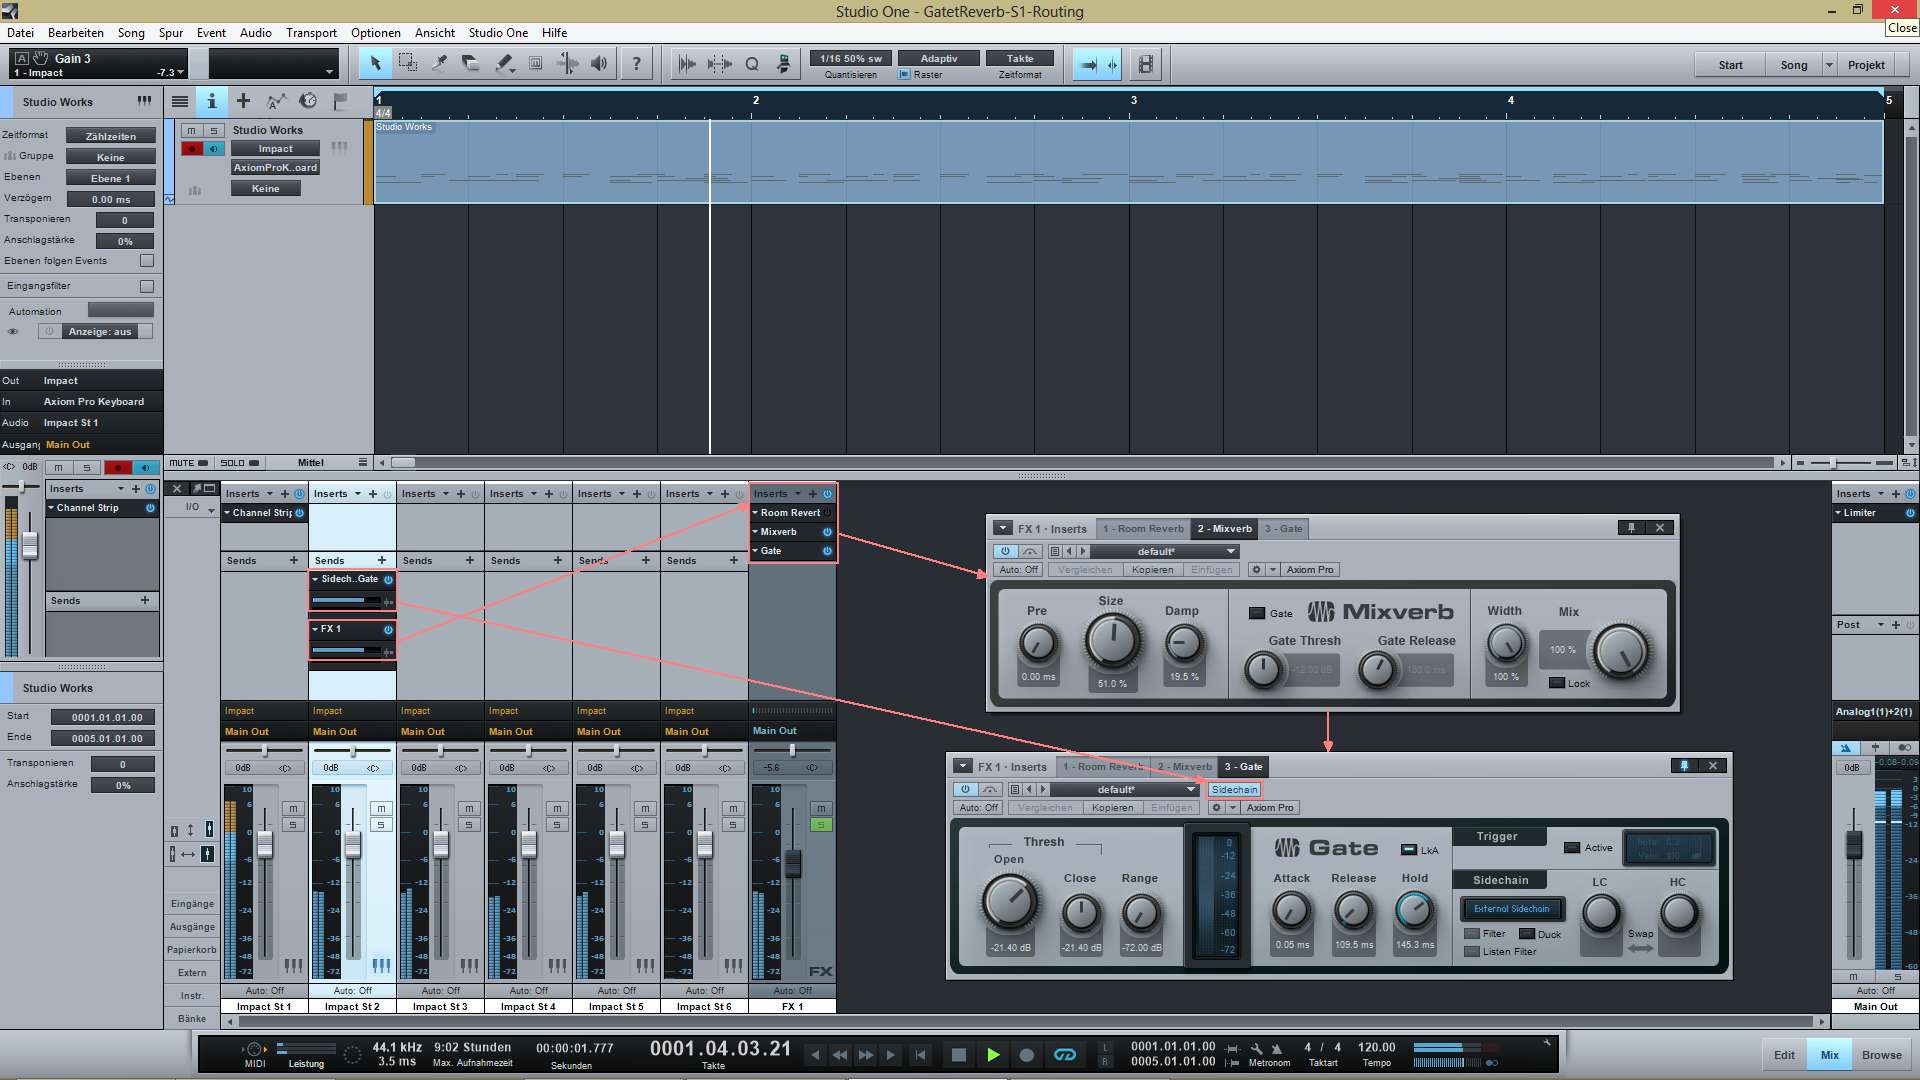Adjust the Impact St 1 channel fader
Image resolution: width=1920 pixels, height=1080 pixels.
(265, 844)
